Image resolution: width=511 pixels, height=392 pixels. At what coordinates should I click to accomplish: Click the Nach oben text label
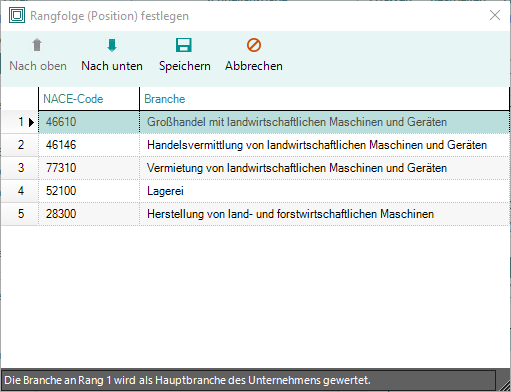click(x=38, y=66)
